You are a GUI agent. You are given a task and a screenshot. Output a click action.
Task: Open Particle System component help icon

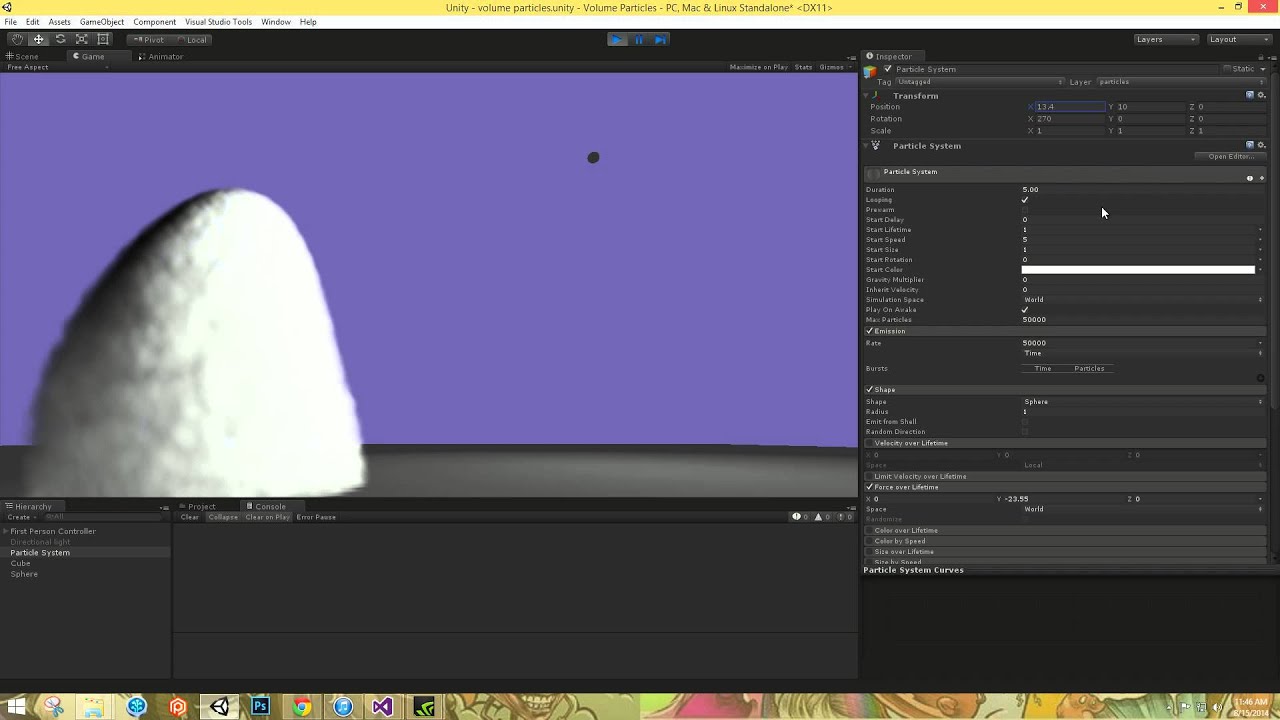[x=1250, y=145]
